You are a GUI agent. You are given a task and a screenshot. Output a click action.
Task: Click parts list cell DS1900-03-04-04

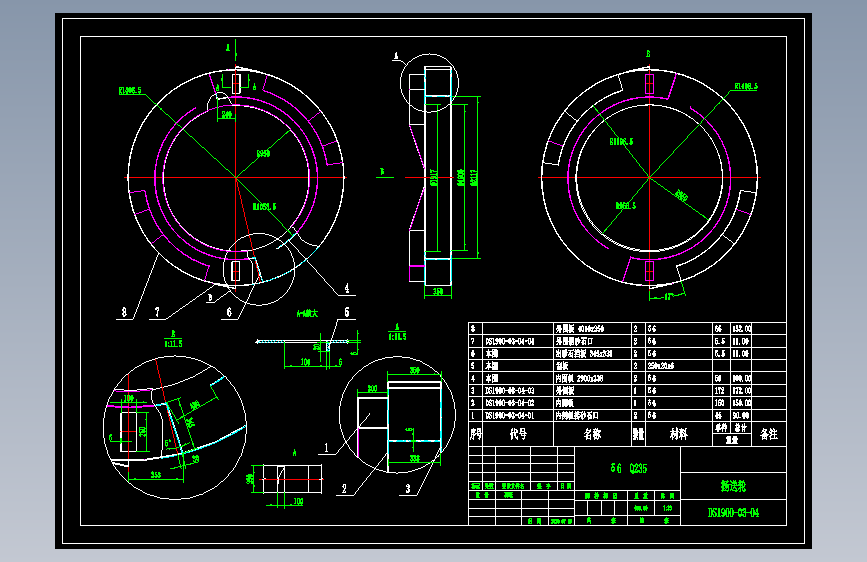tap(510, 341)
